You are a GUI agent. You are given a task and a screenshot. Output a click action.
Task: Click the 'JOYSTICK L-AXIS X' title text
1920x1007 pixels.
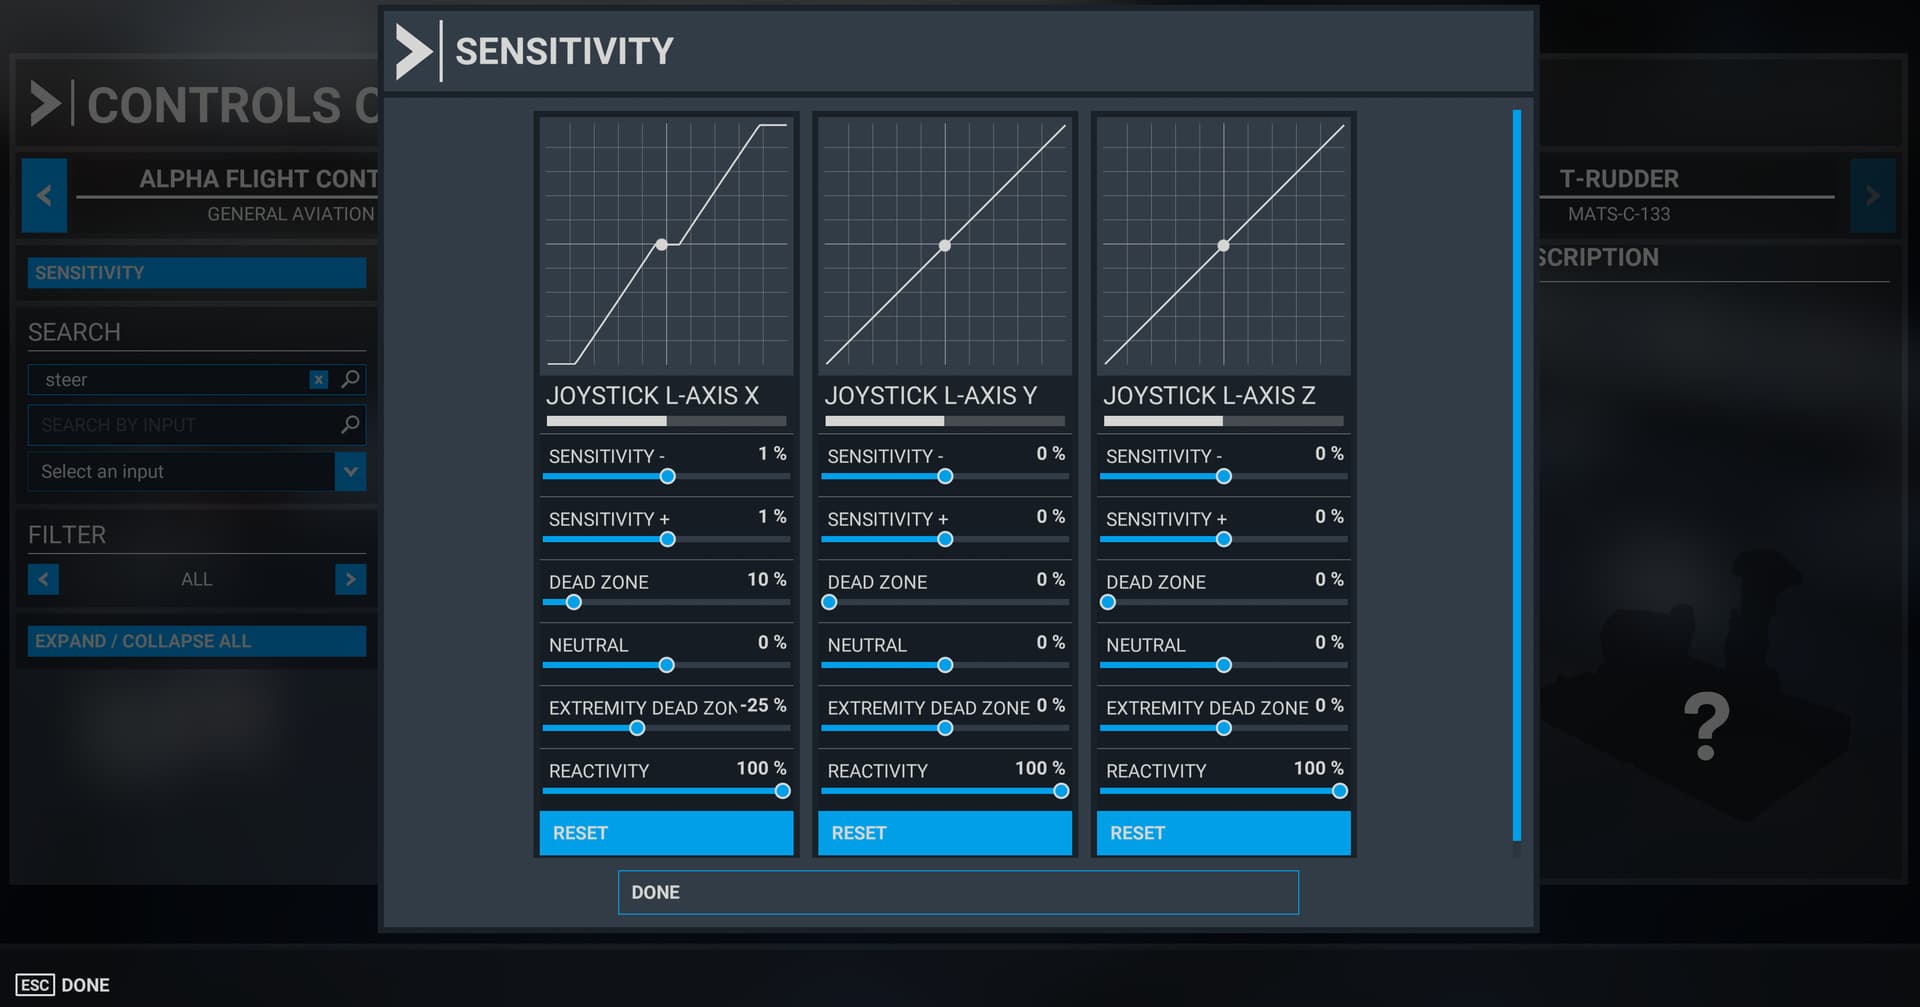click(x=653, y=396)
